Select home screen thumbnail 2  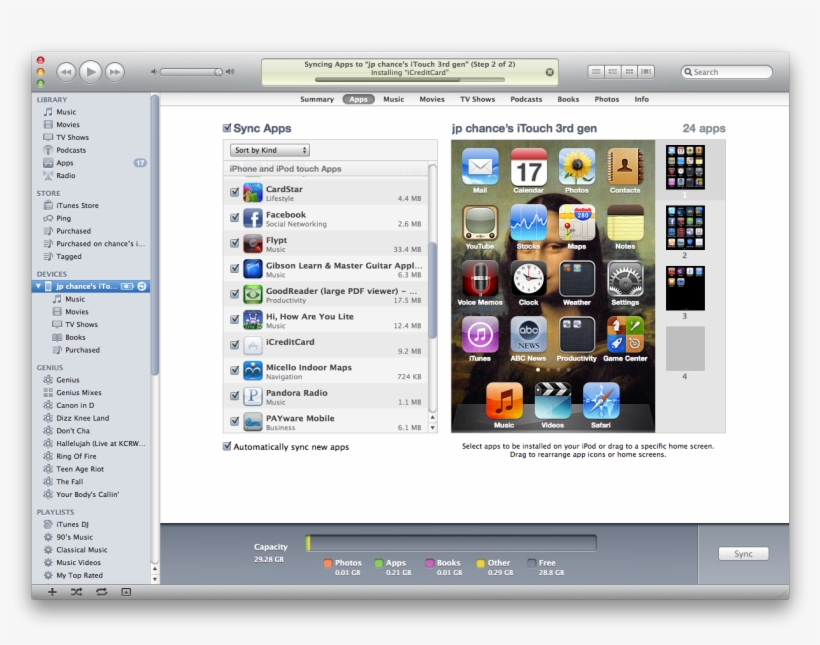coord(685,228)
